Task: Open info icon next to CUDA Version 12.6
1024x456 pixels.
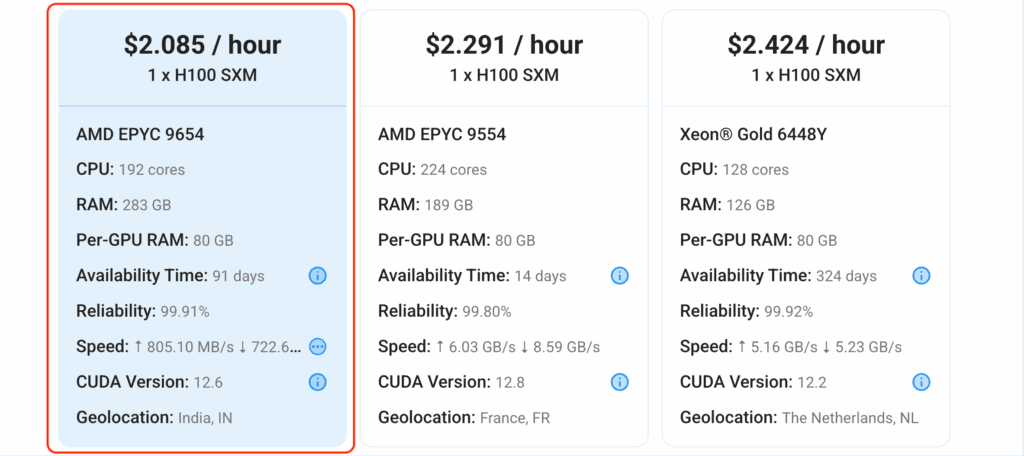Action: click(317, 382)
